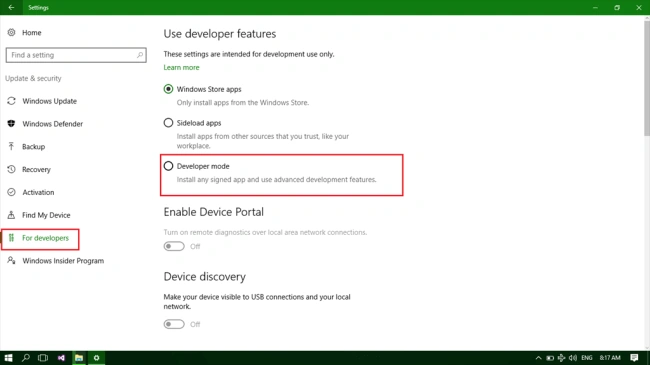The height and width of the screenshot is (365, 650).
Task: Toggle Device discovery switch
Action: coord(174,324)
